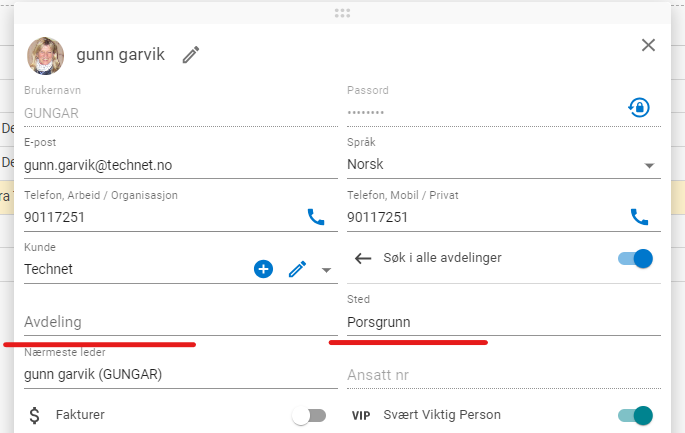
Task: Click the pencil icon next to gunn garvik
Action: 191,55
